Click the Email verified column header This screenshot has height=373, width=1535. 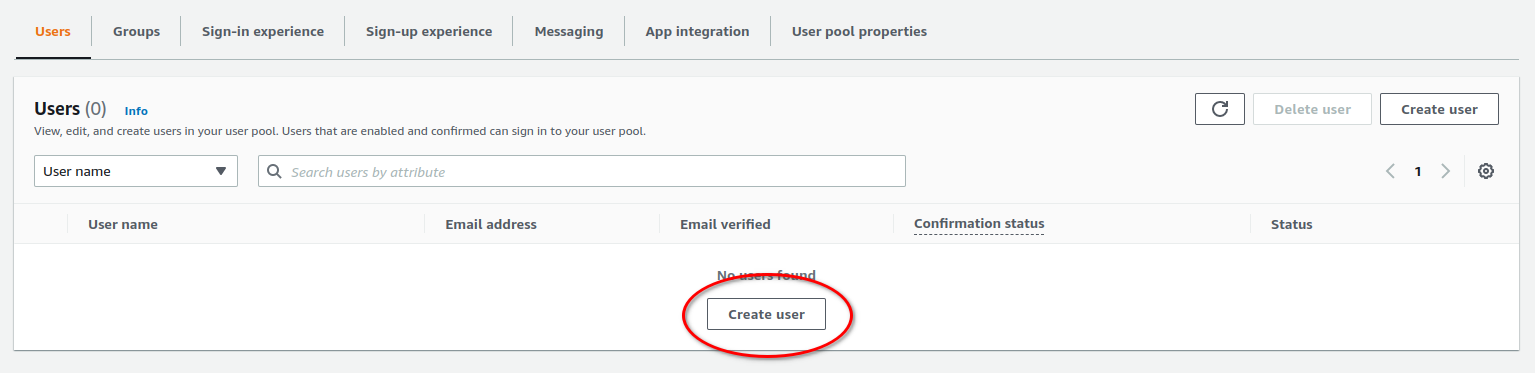point(725,224)
